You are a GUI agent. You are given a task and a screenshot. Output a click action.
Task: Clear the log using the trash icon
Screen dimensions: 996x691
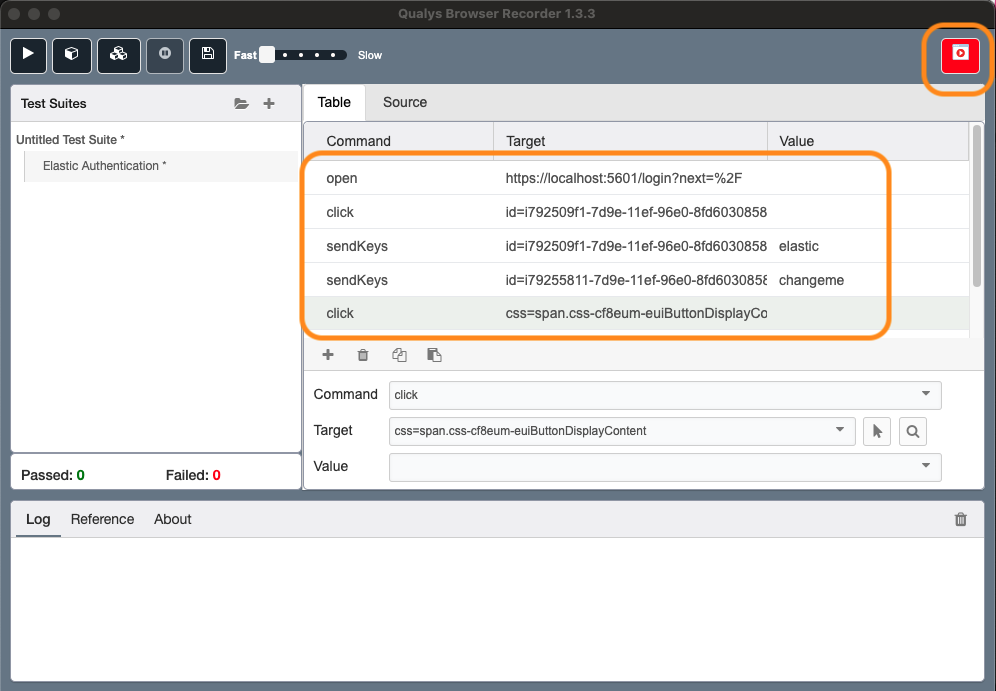[960, 519]
